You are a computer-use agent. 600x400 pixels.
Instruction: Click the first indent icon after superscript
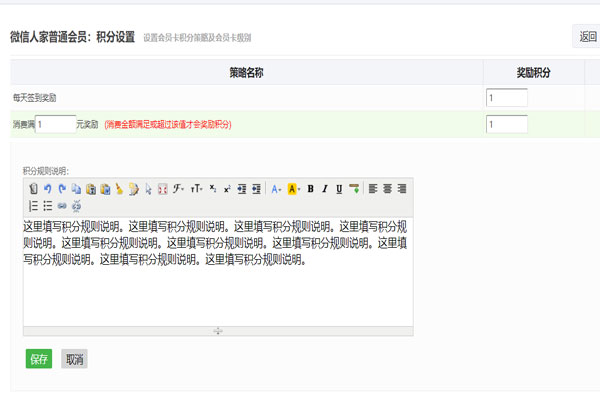point(241,189)
